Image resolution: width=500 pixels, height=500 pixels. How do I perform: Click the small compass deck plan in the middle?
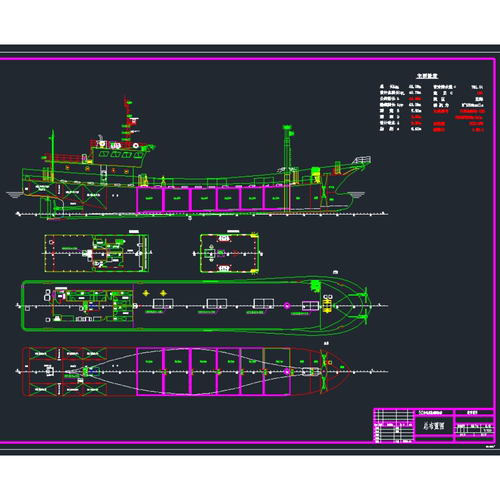229,254
